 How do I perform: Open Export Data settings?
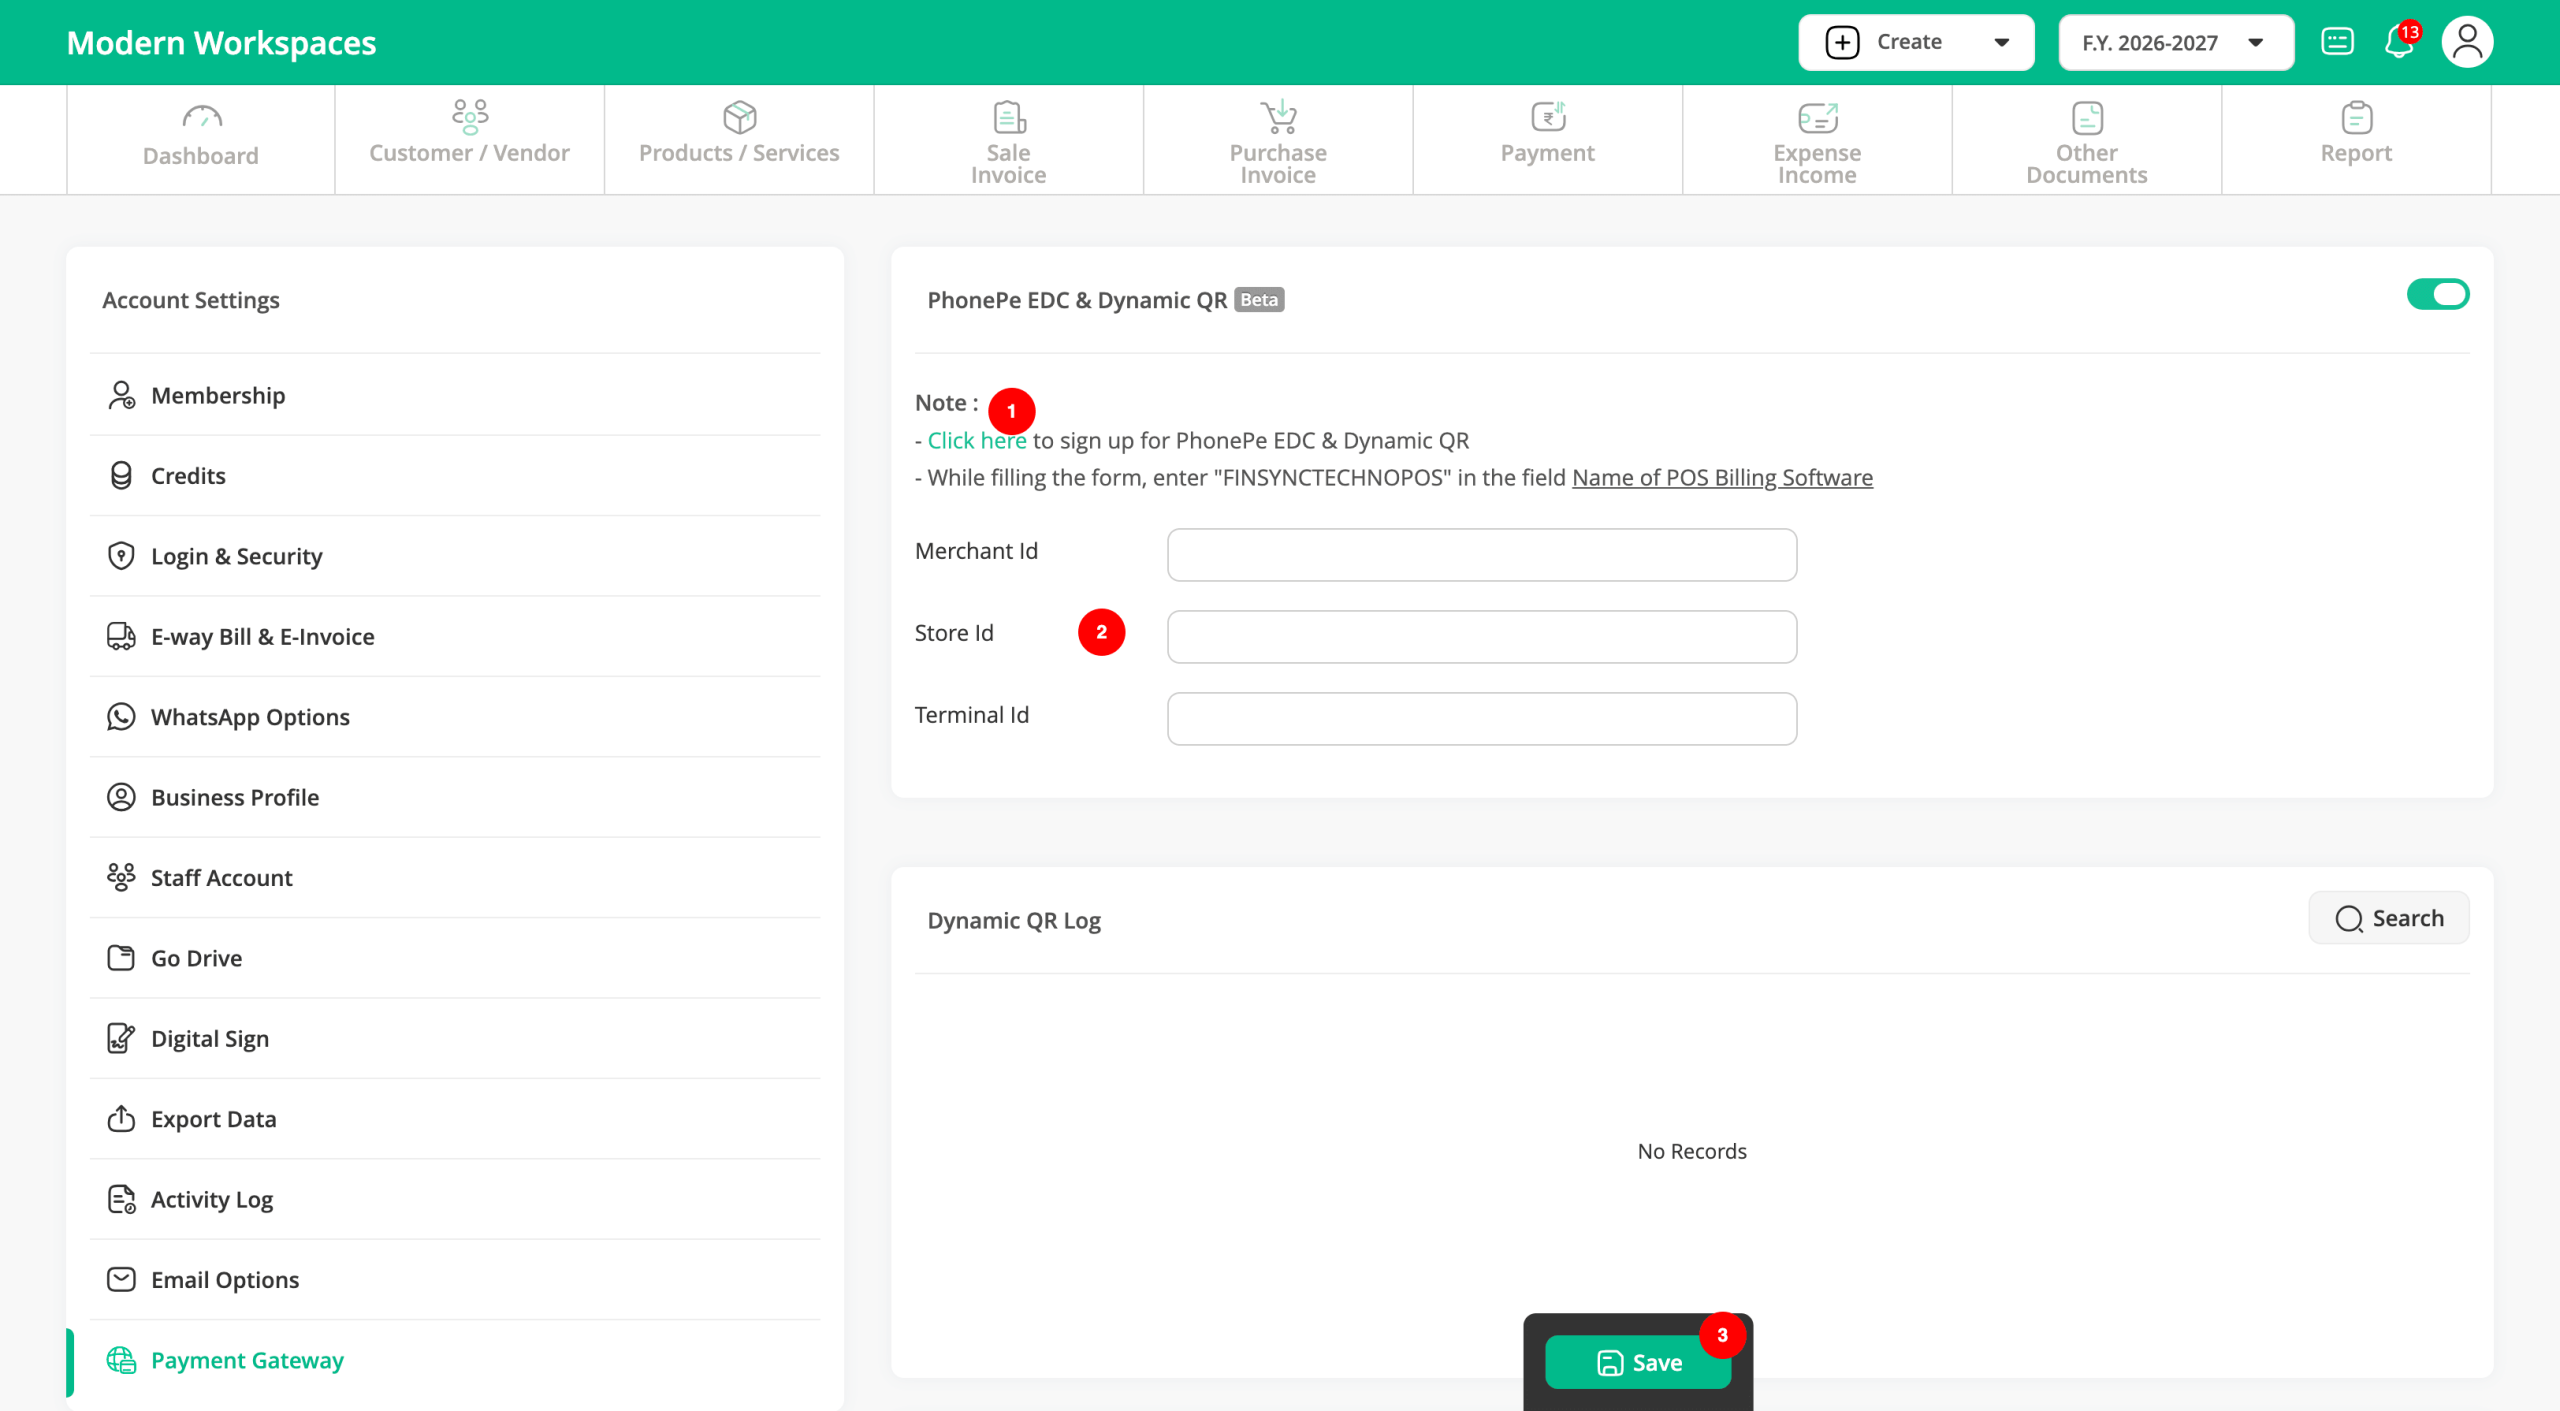455,1118
